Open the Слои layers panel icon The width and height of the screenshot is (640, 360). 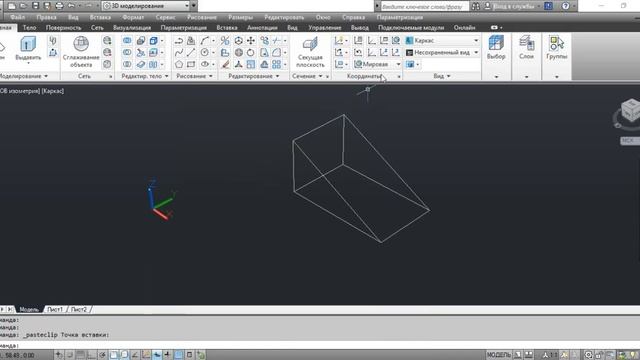tap(526, 43)
